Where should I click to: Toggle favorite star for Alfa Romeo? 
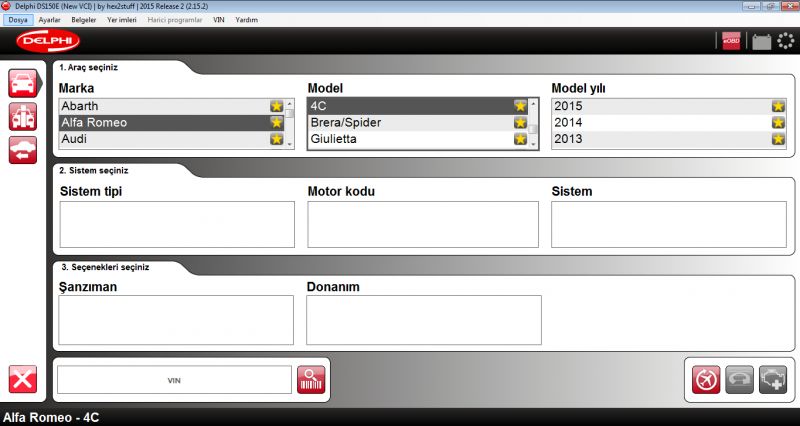[x=277, y=122]
